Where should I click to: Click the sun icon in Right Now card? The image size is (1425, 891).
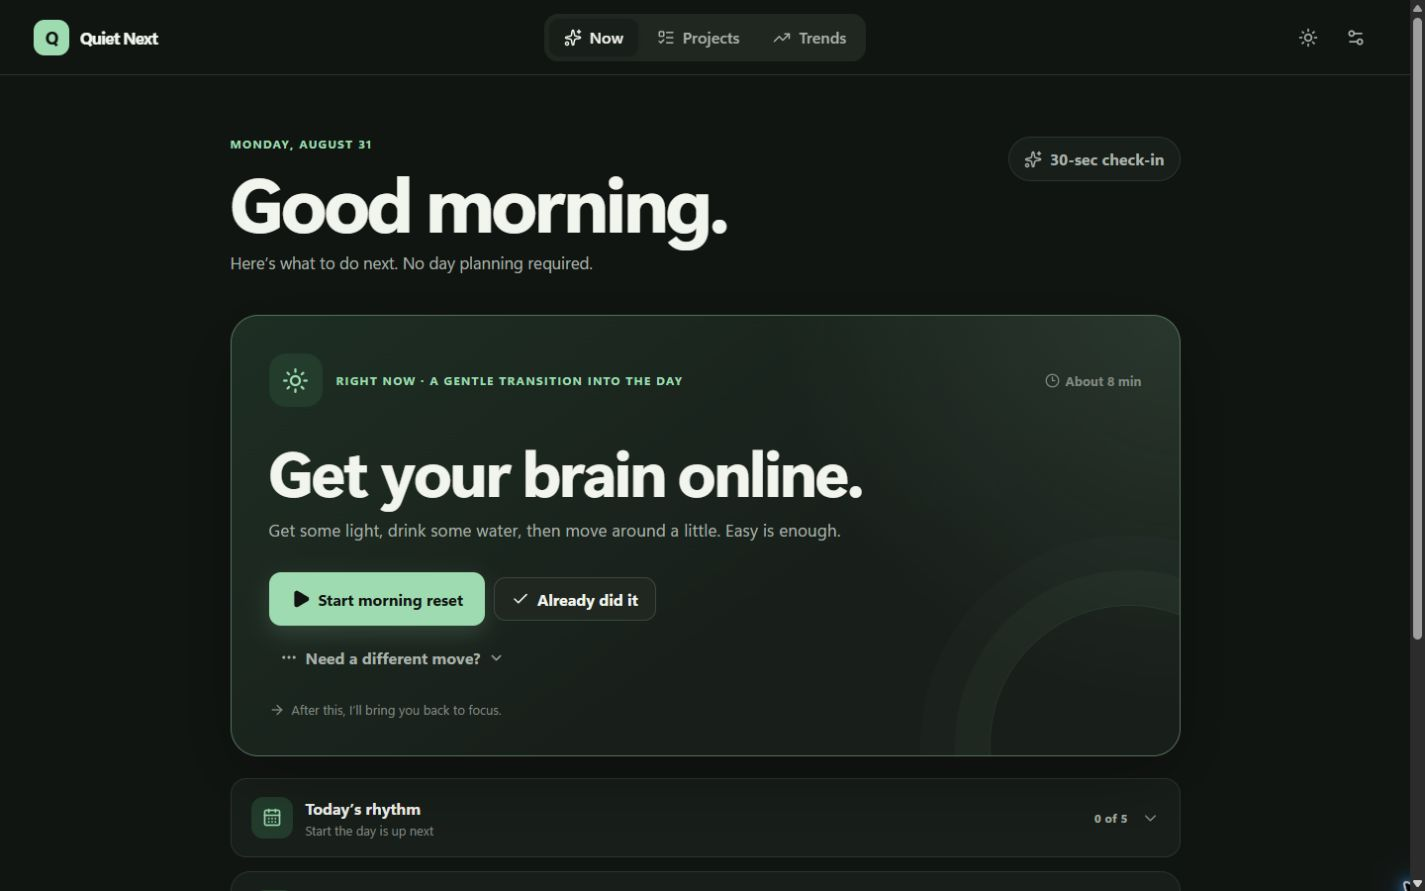click(295, 380)
